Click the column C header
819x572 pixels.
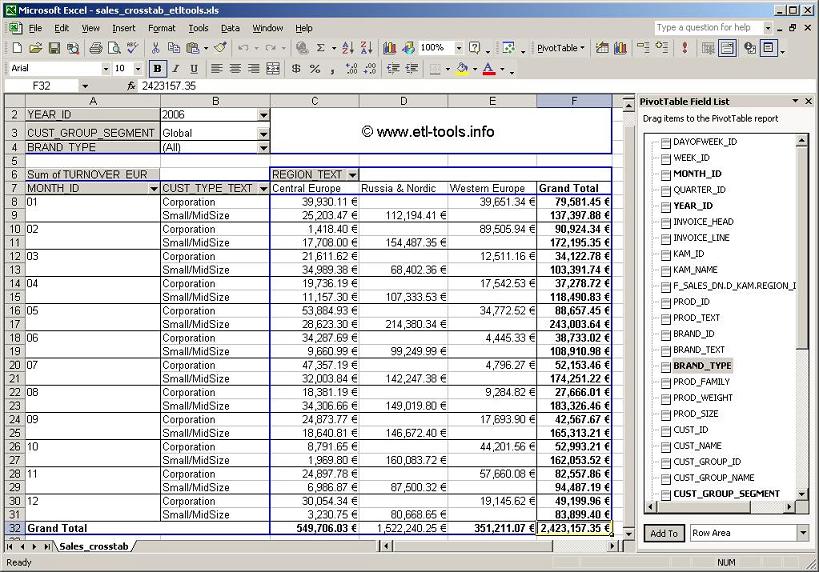(x=314, y=101)
